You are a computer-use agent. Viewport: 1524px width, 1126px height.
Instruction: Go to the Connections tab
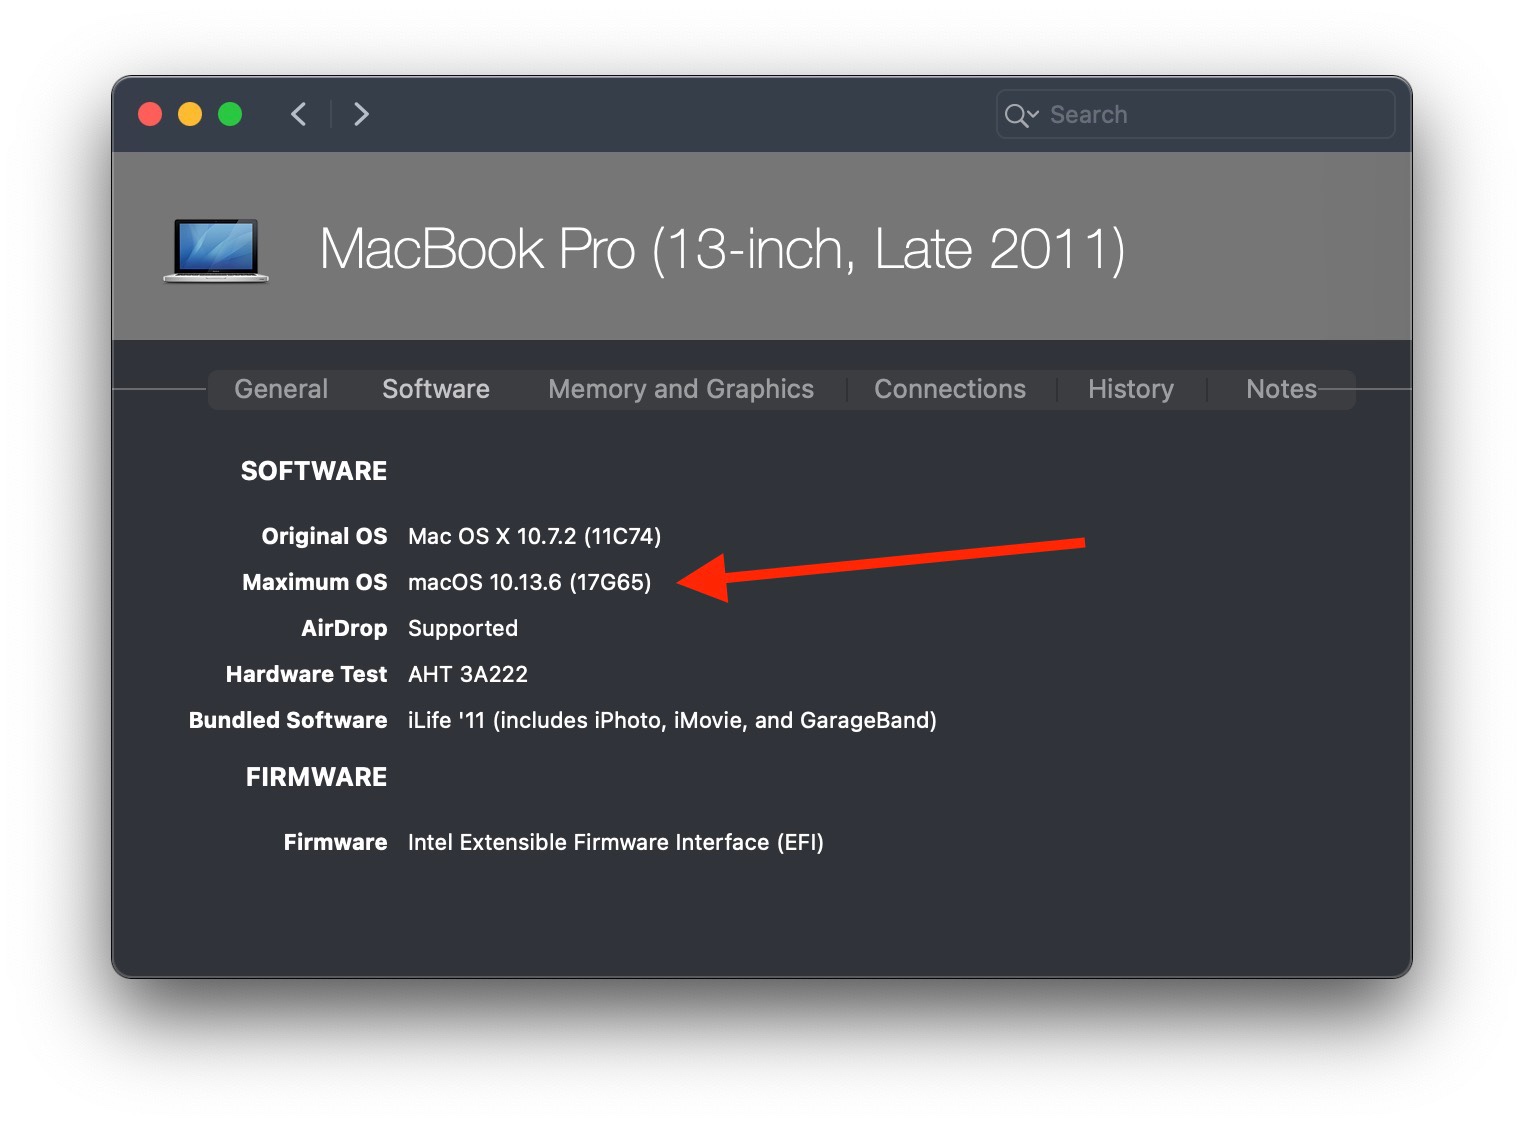tap(950, 389)
